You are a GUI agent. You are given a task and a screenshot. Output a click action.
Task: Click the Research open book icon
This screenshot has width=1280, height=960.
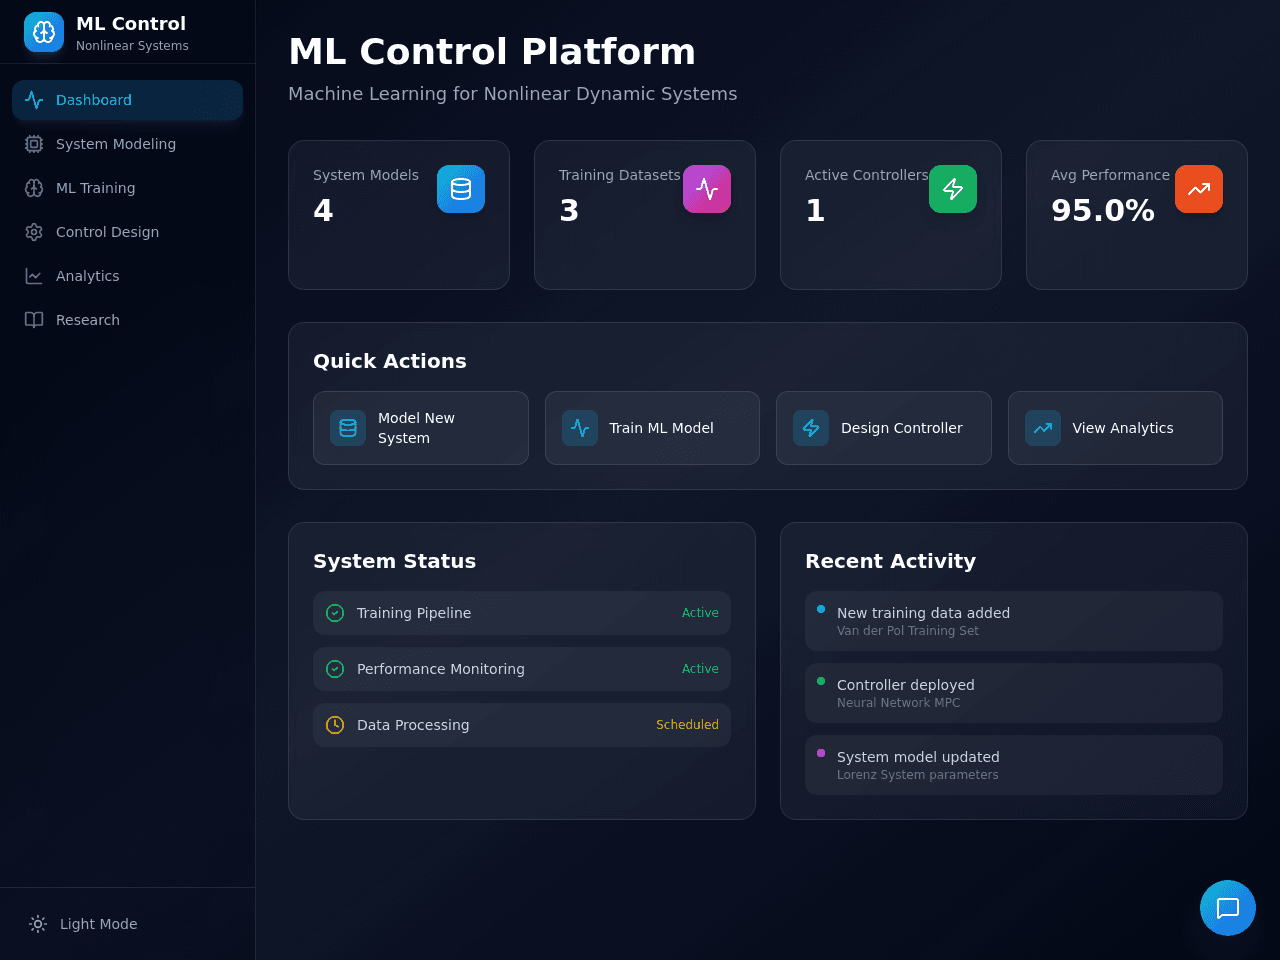tap(34, 320)
